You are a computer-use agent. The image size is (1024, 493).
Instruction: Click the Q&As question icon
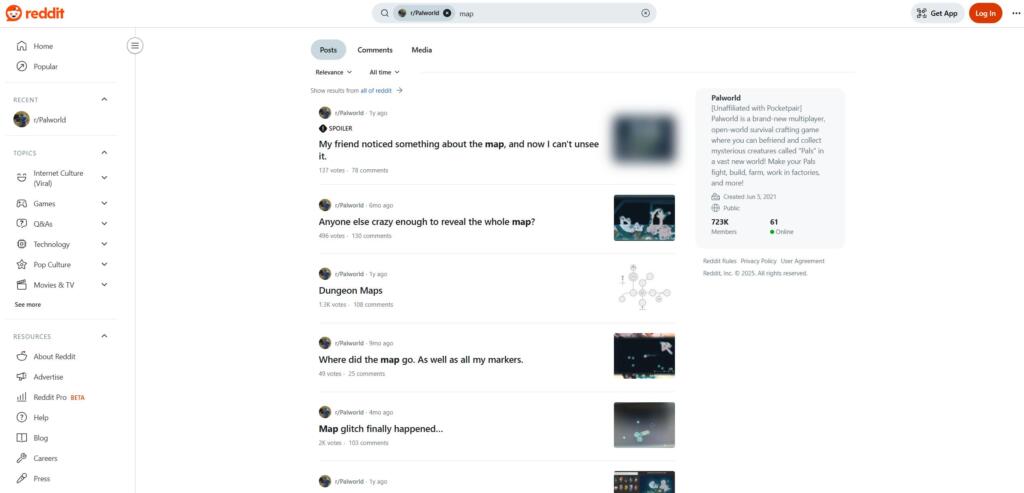pos(22,224)
